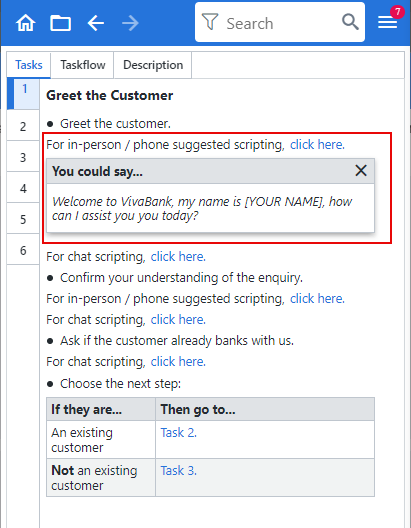The width and height of the screenshot is (411, 528).
Task: Select task number 6 in sidebar
Action: 23,250
